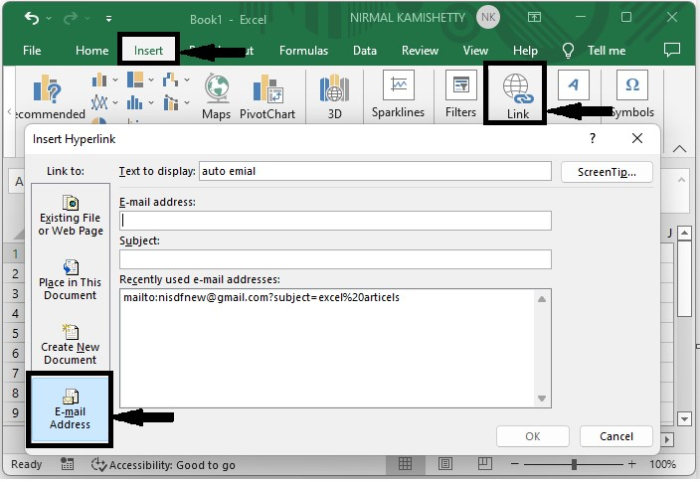Click the 3D Map icon
700x482 pixels.
coord(334,88)
